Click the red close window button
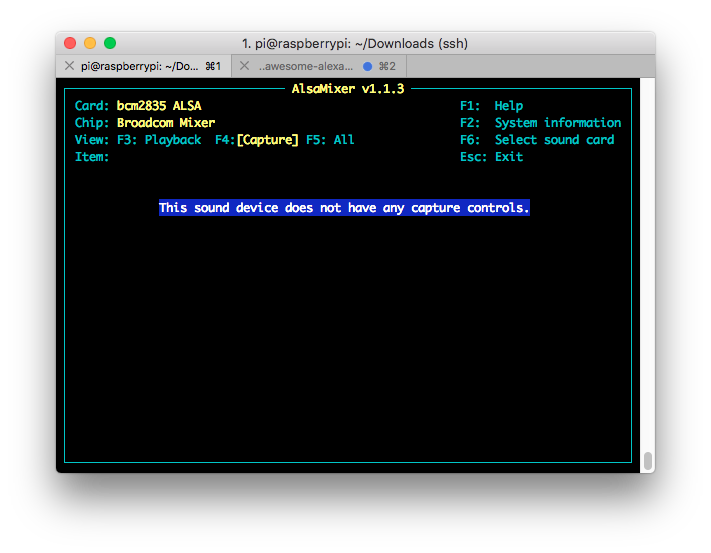This screenshot has height=553, width=711. point(70,43)
